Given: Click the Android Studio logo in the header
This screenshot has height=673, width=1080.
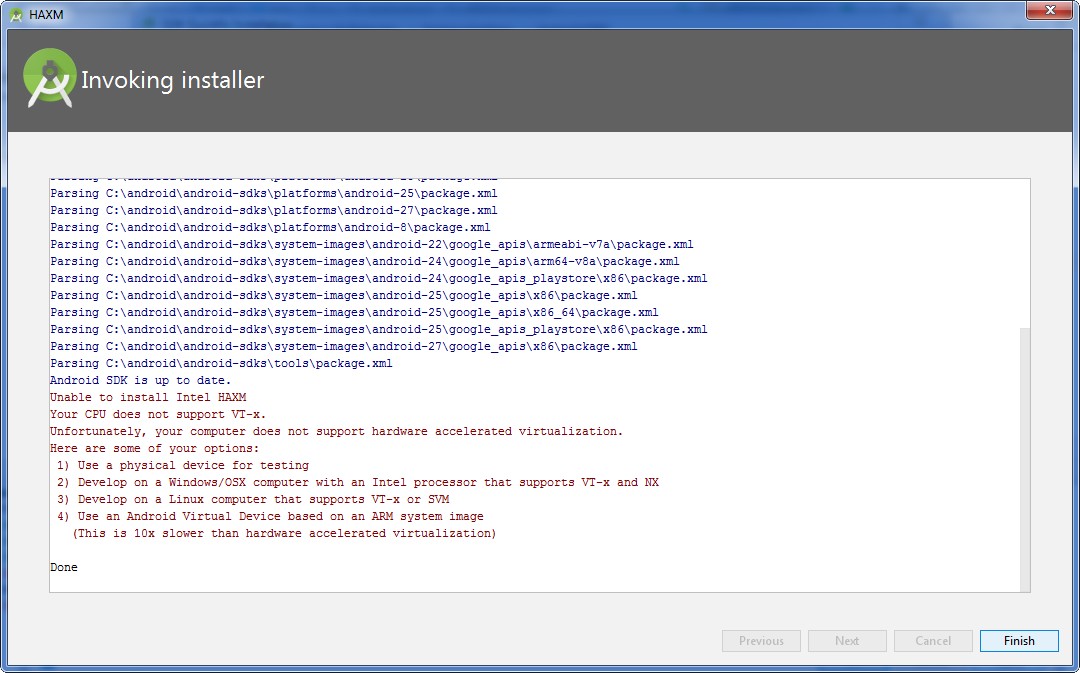Looking at the screenshot, I should [x=49, y=78].
